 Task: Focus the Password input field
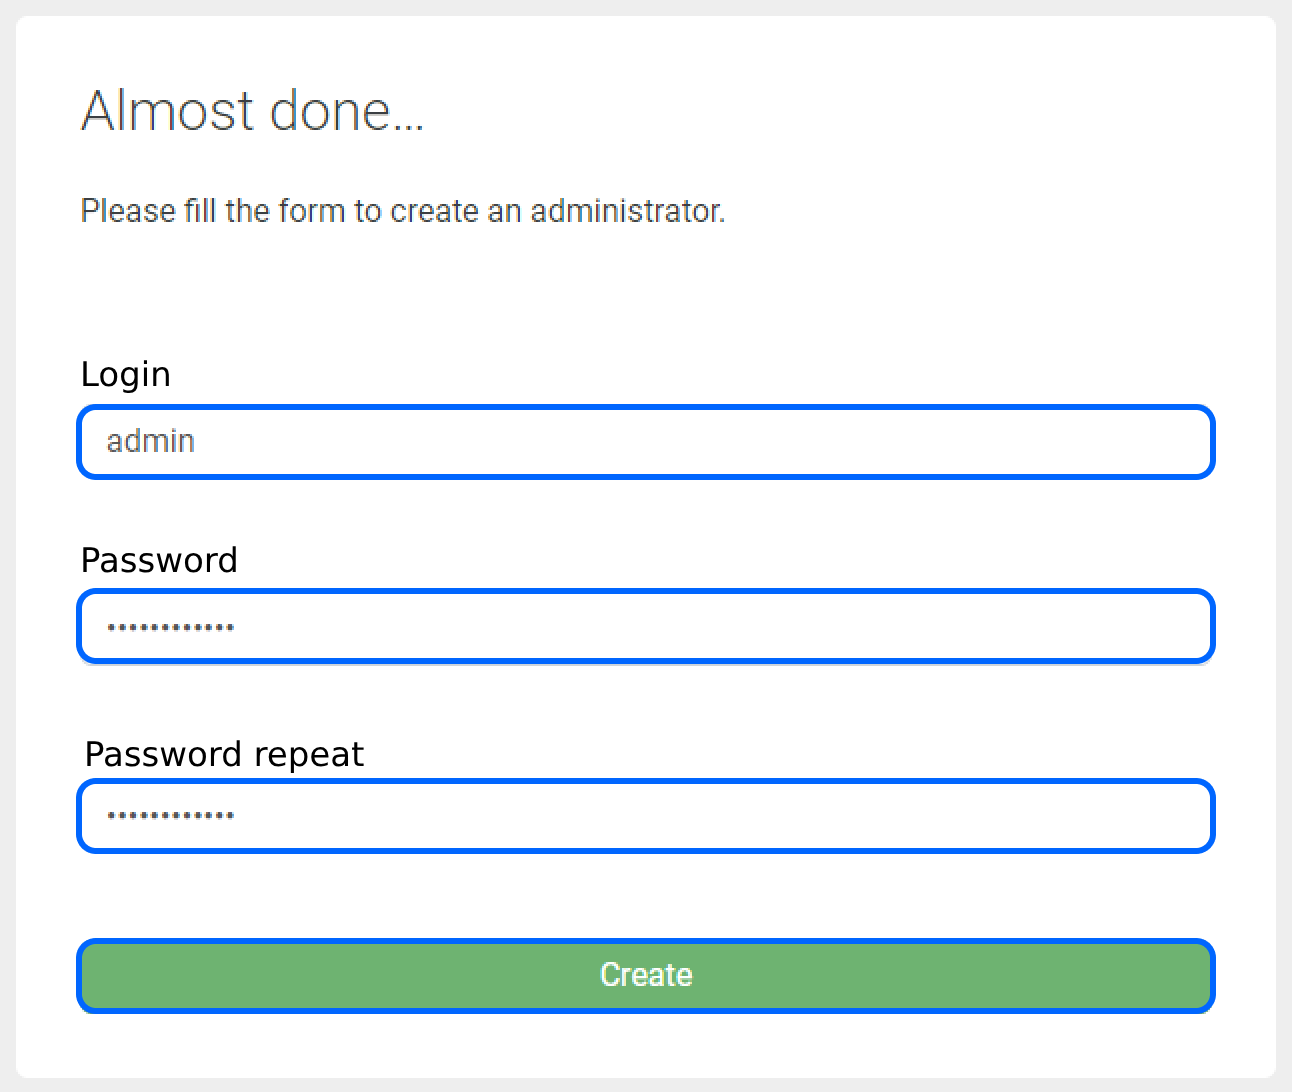[x=646, y=627]
